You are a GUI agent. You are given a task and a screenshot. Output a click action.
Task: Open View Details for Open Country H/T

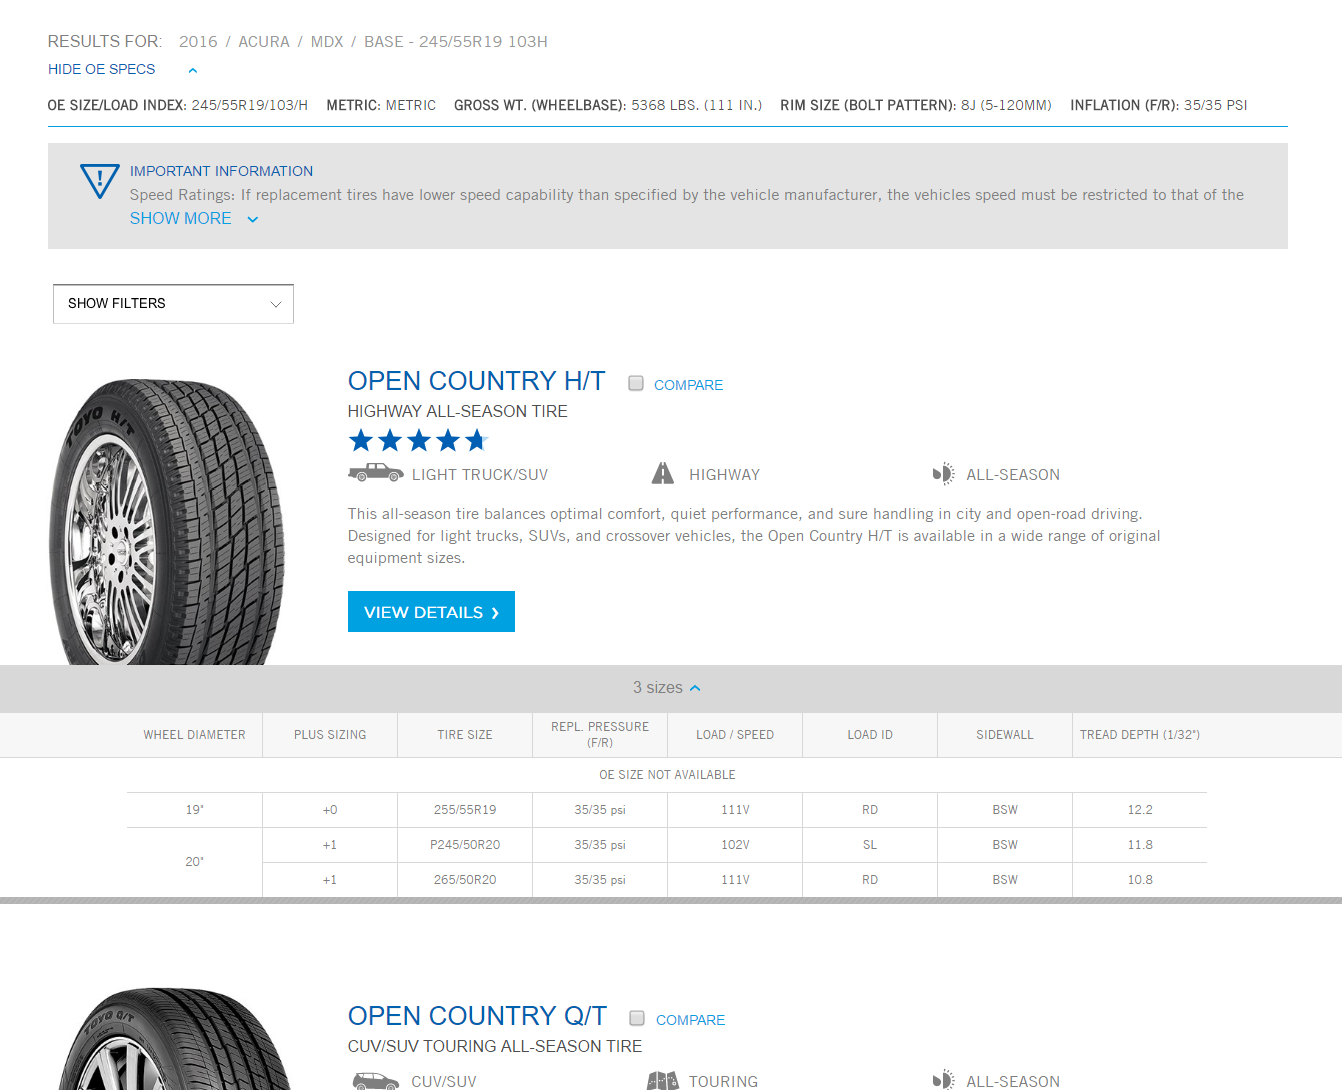tap(431, 612)
